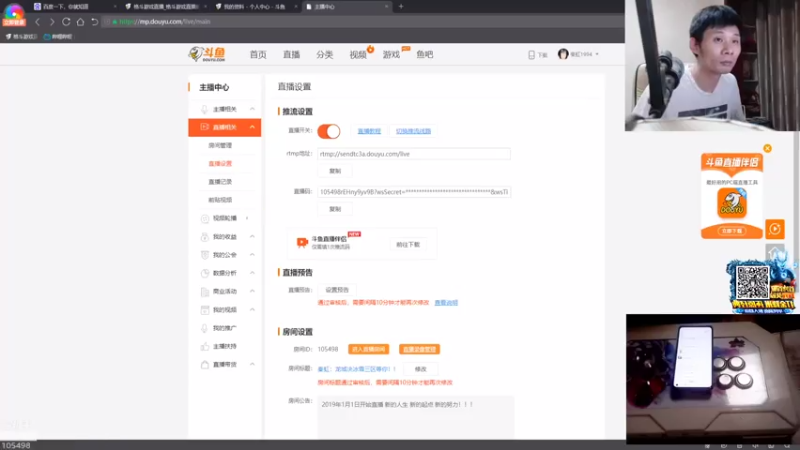Viewport: 800px width, 450px height.
Task: Select 前贴视频 in the sidebar submenu
Action: pos(220,200)
